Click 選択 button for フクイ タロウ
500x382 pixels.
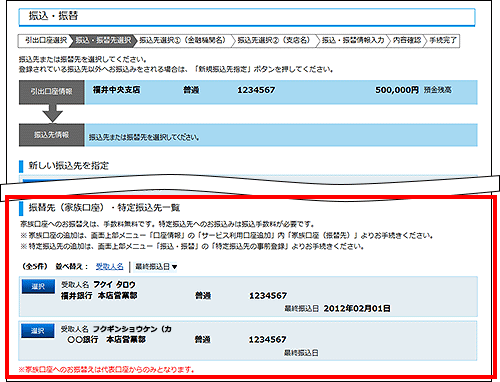[38, 286]
